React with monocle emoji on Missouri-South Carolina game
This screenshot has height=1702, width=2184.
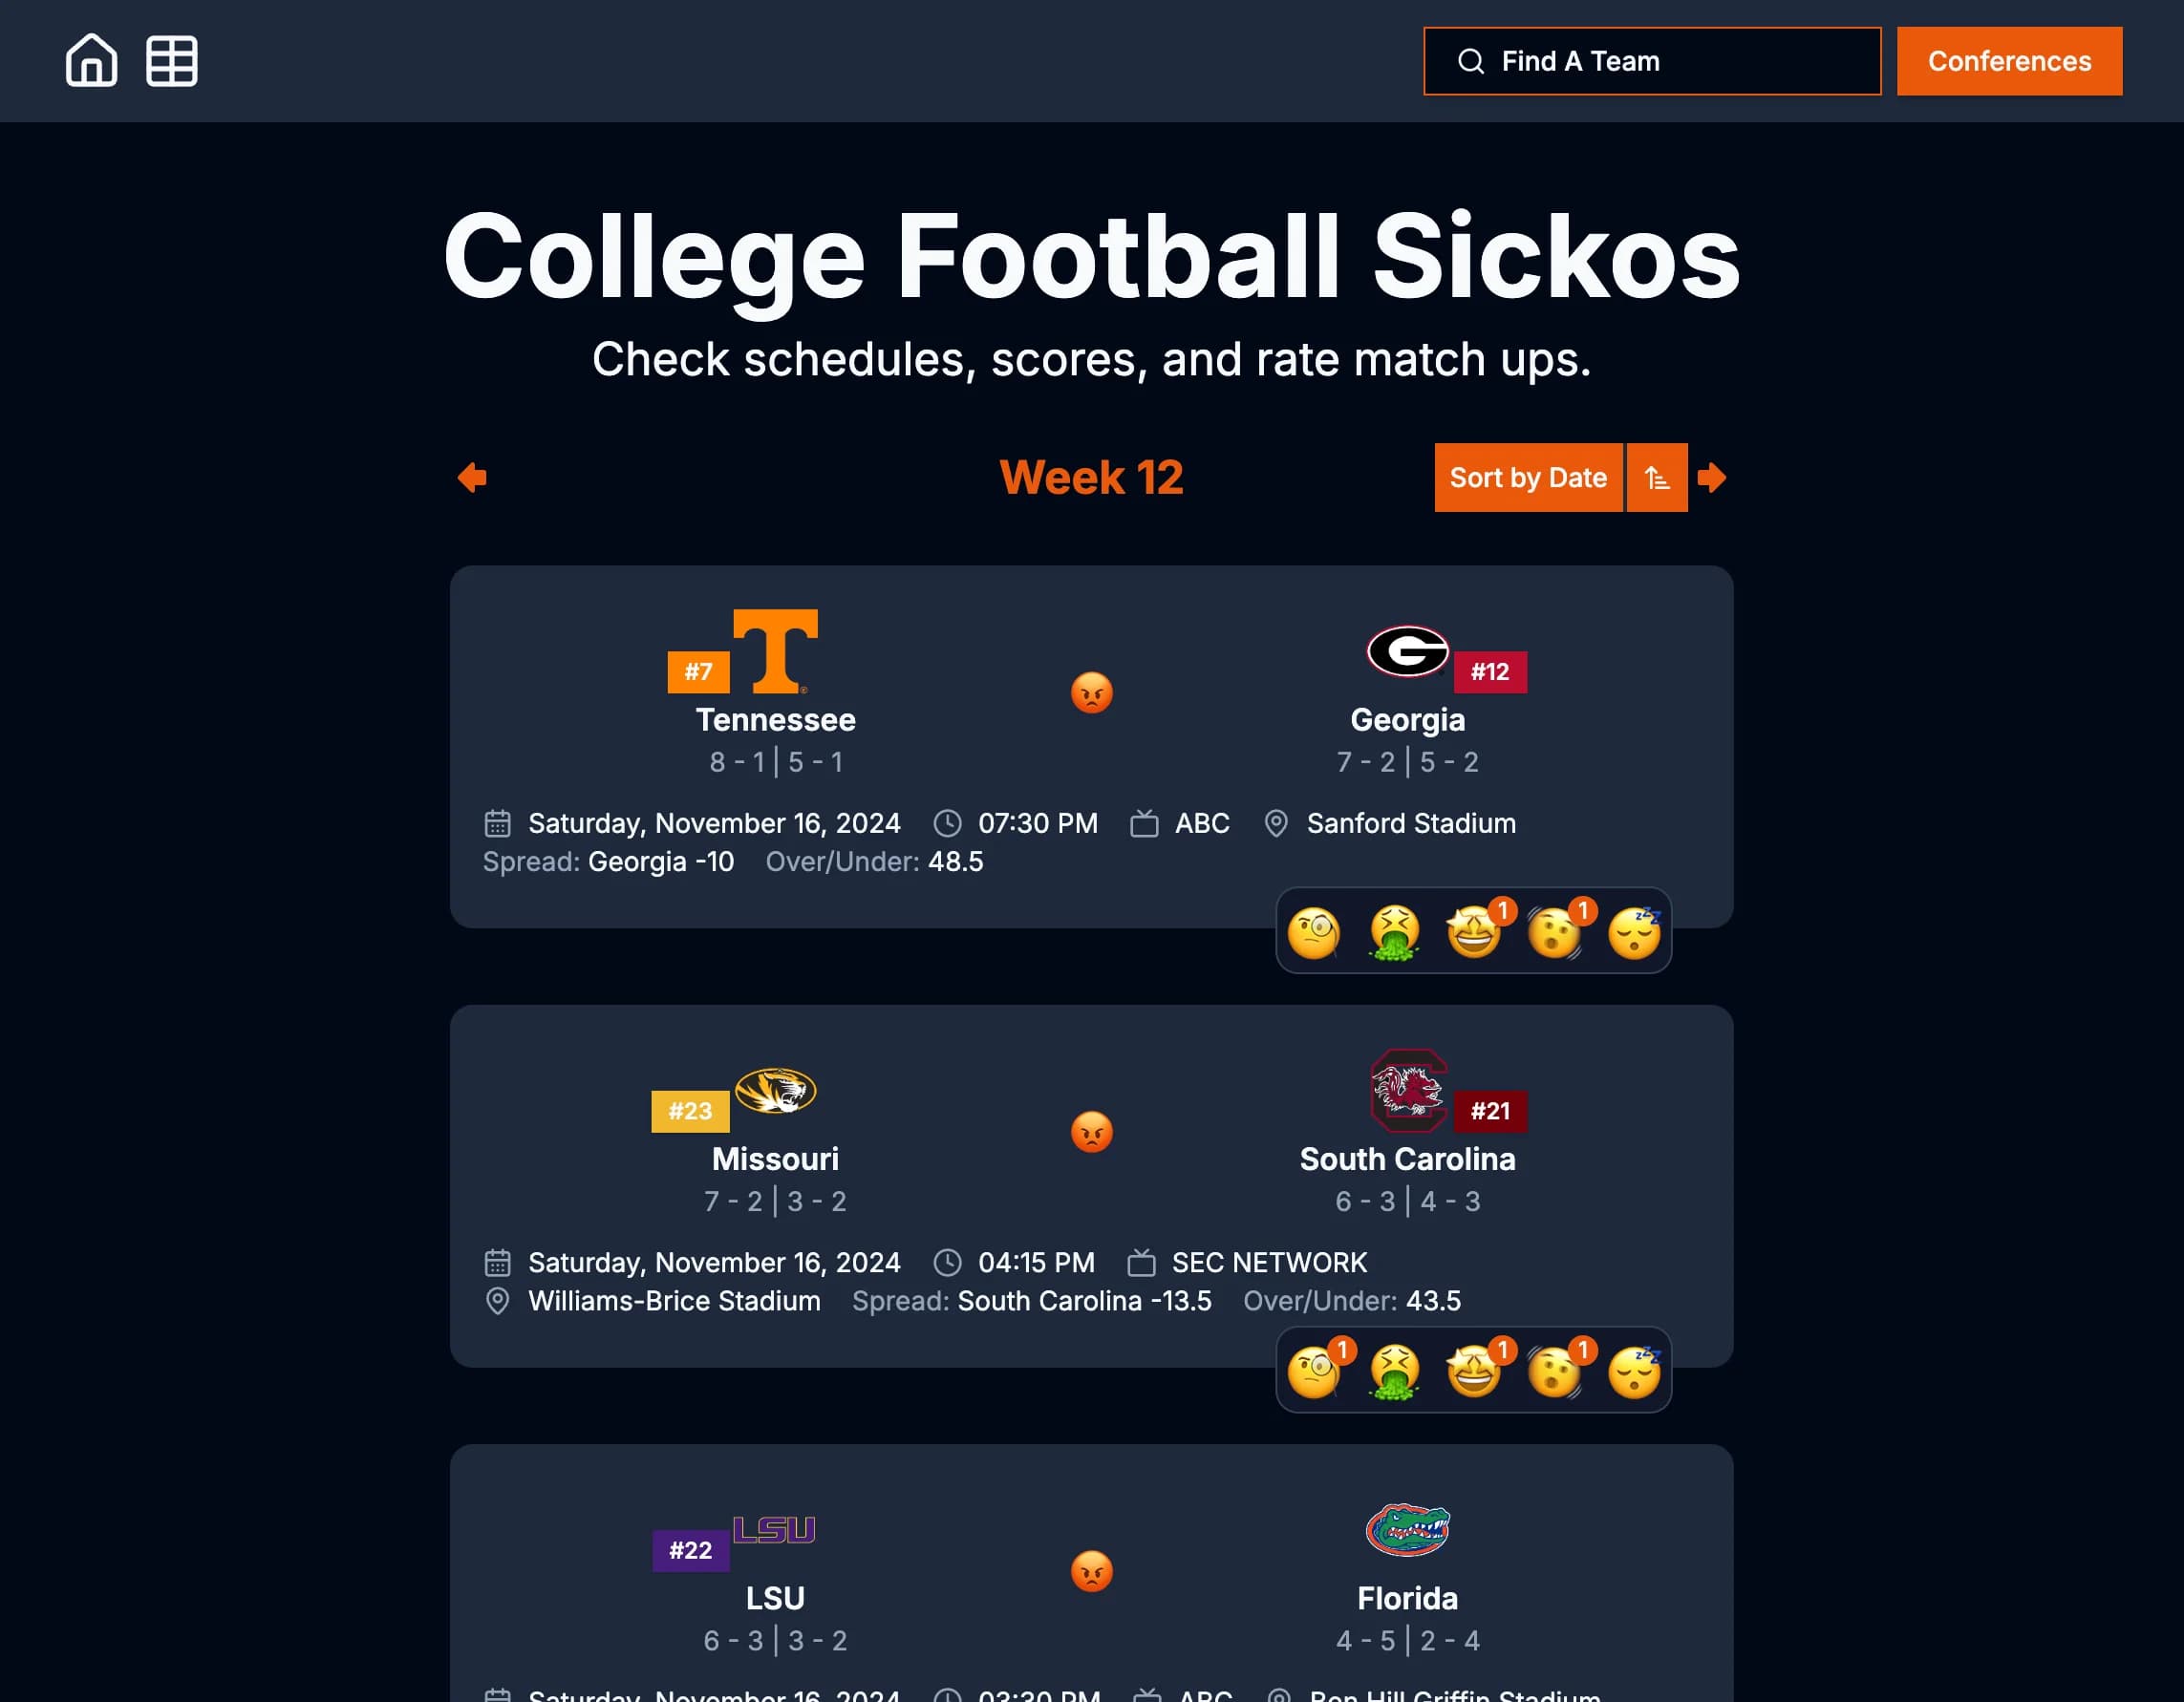coord(1314,1371)
